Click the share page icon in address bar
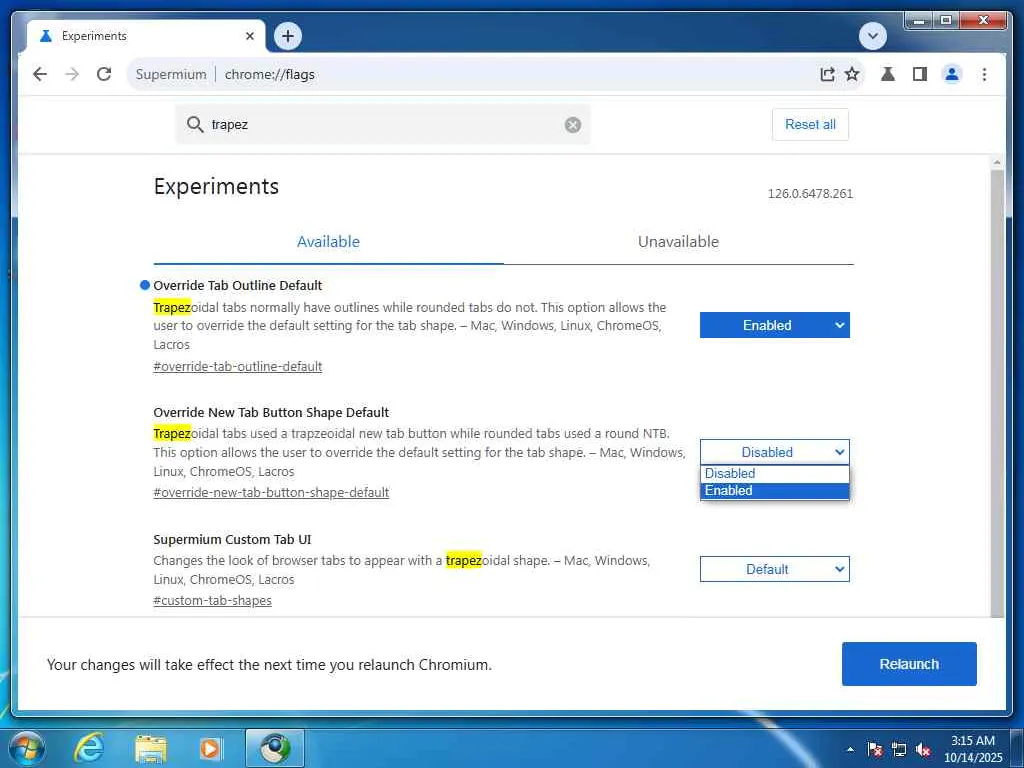 click(827, 74)
